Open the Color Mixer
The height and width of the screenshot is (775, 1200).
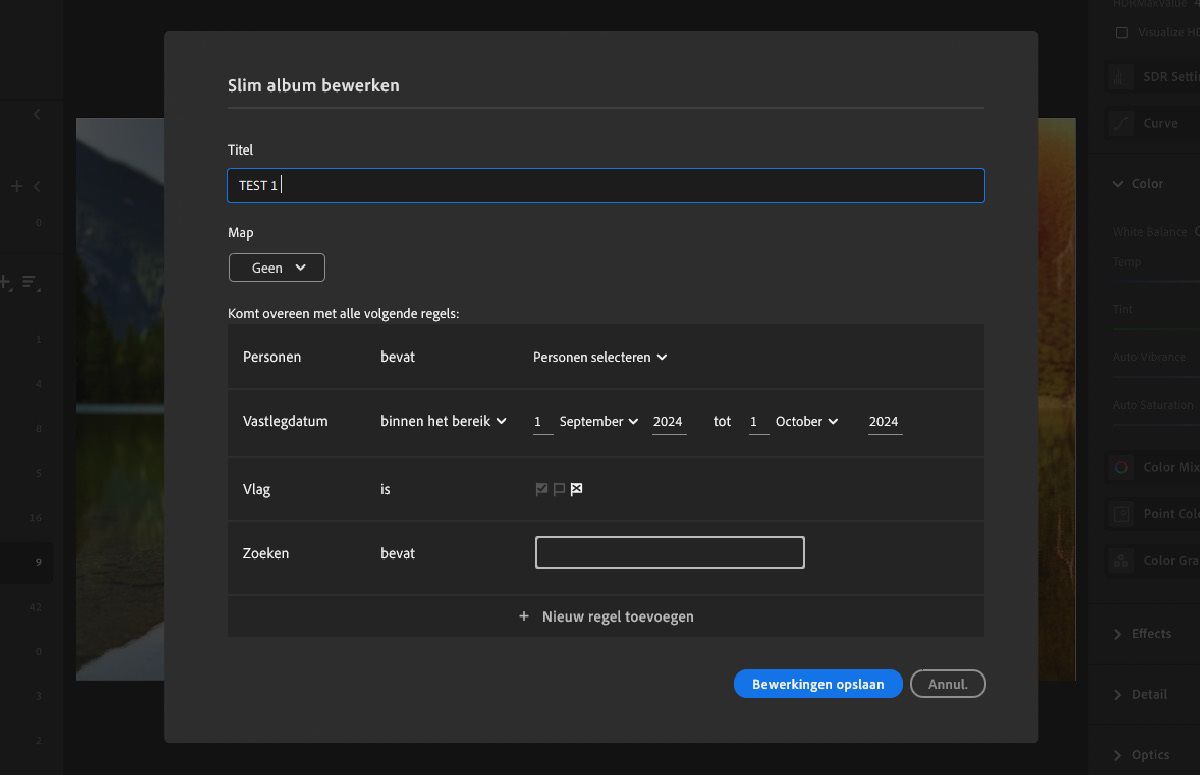pyautogui.click(x=1120, y=466)
